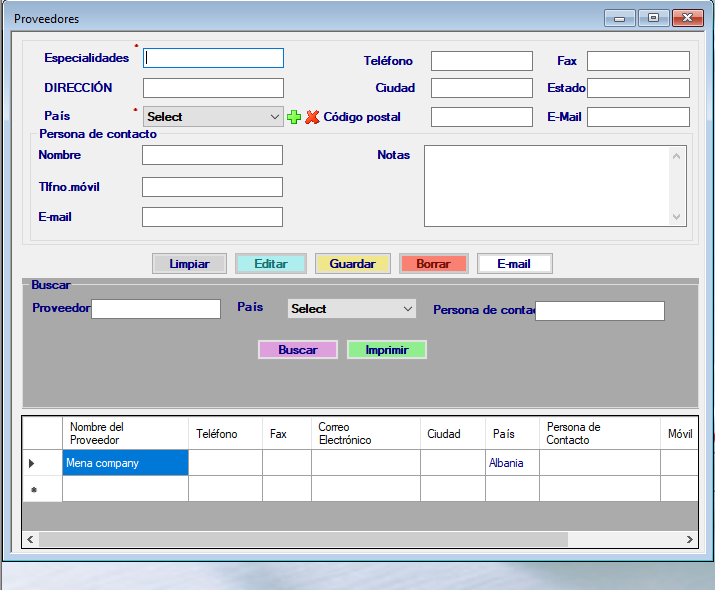Screen dimensions: 715x590
Task: Select the Mena company grid cell
Action: 125,463
